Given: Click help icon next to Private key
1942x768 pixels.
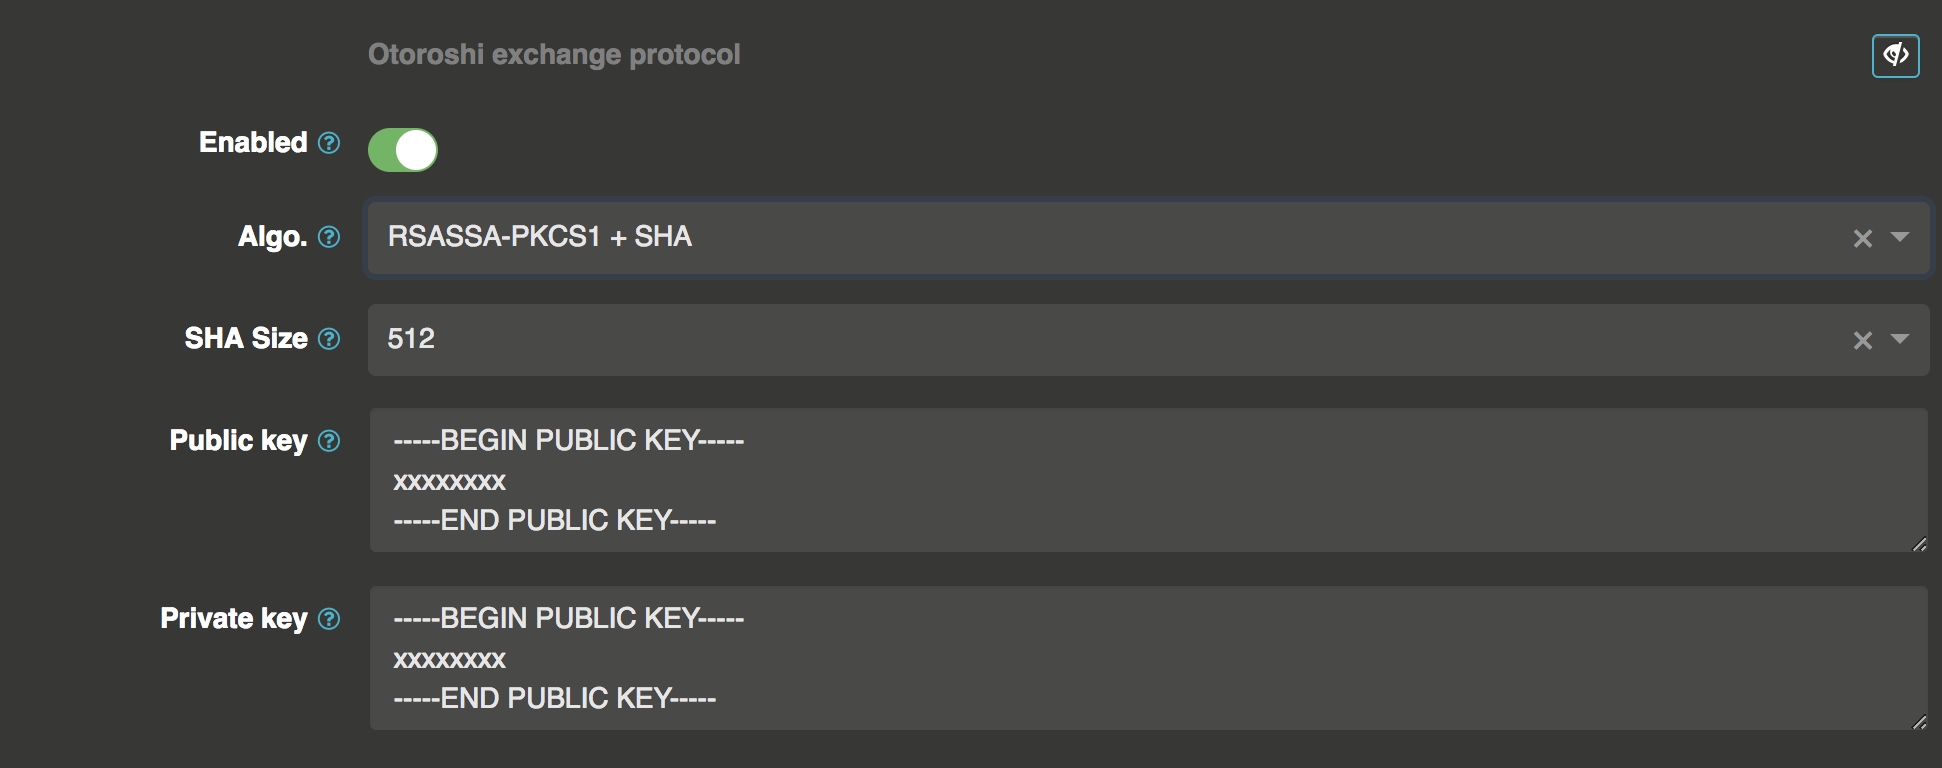Looking at the screenshot, I should 329,619.
